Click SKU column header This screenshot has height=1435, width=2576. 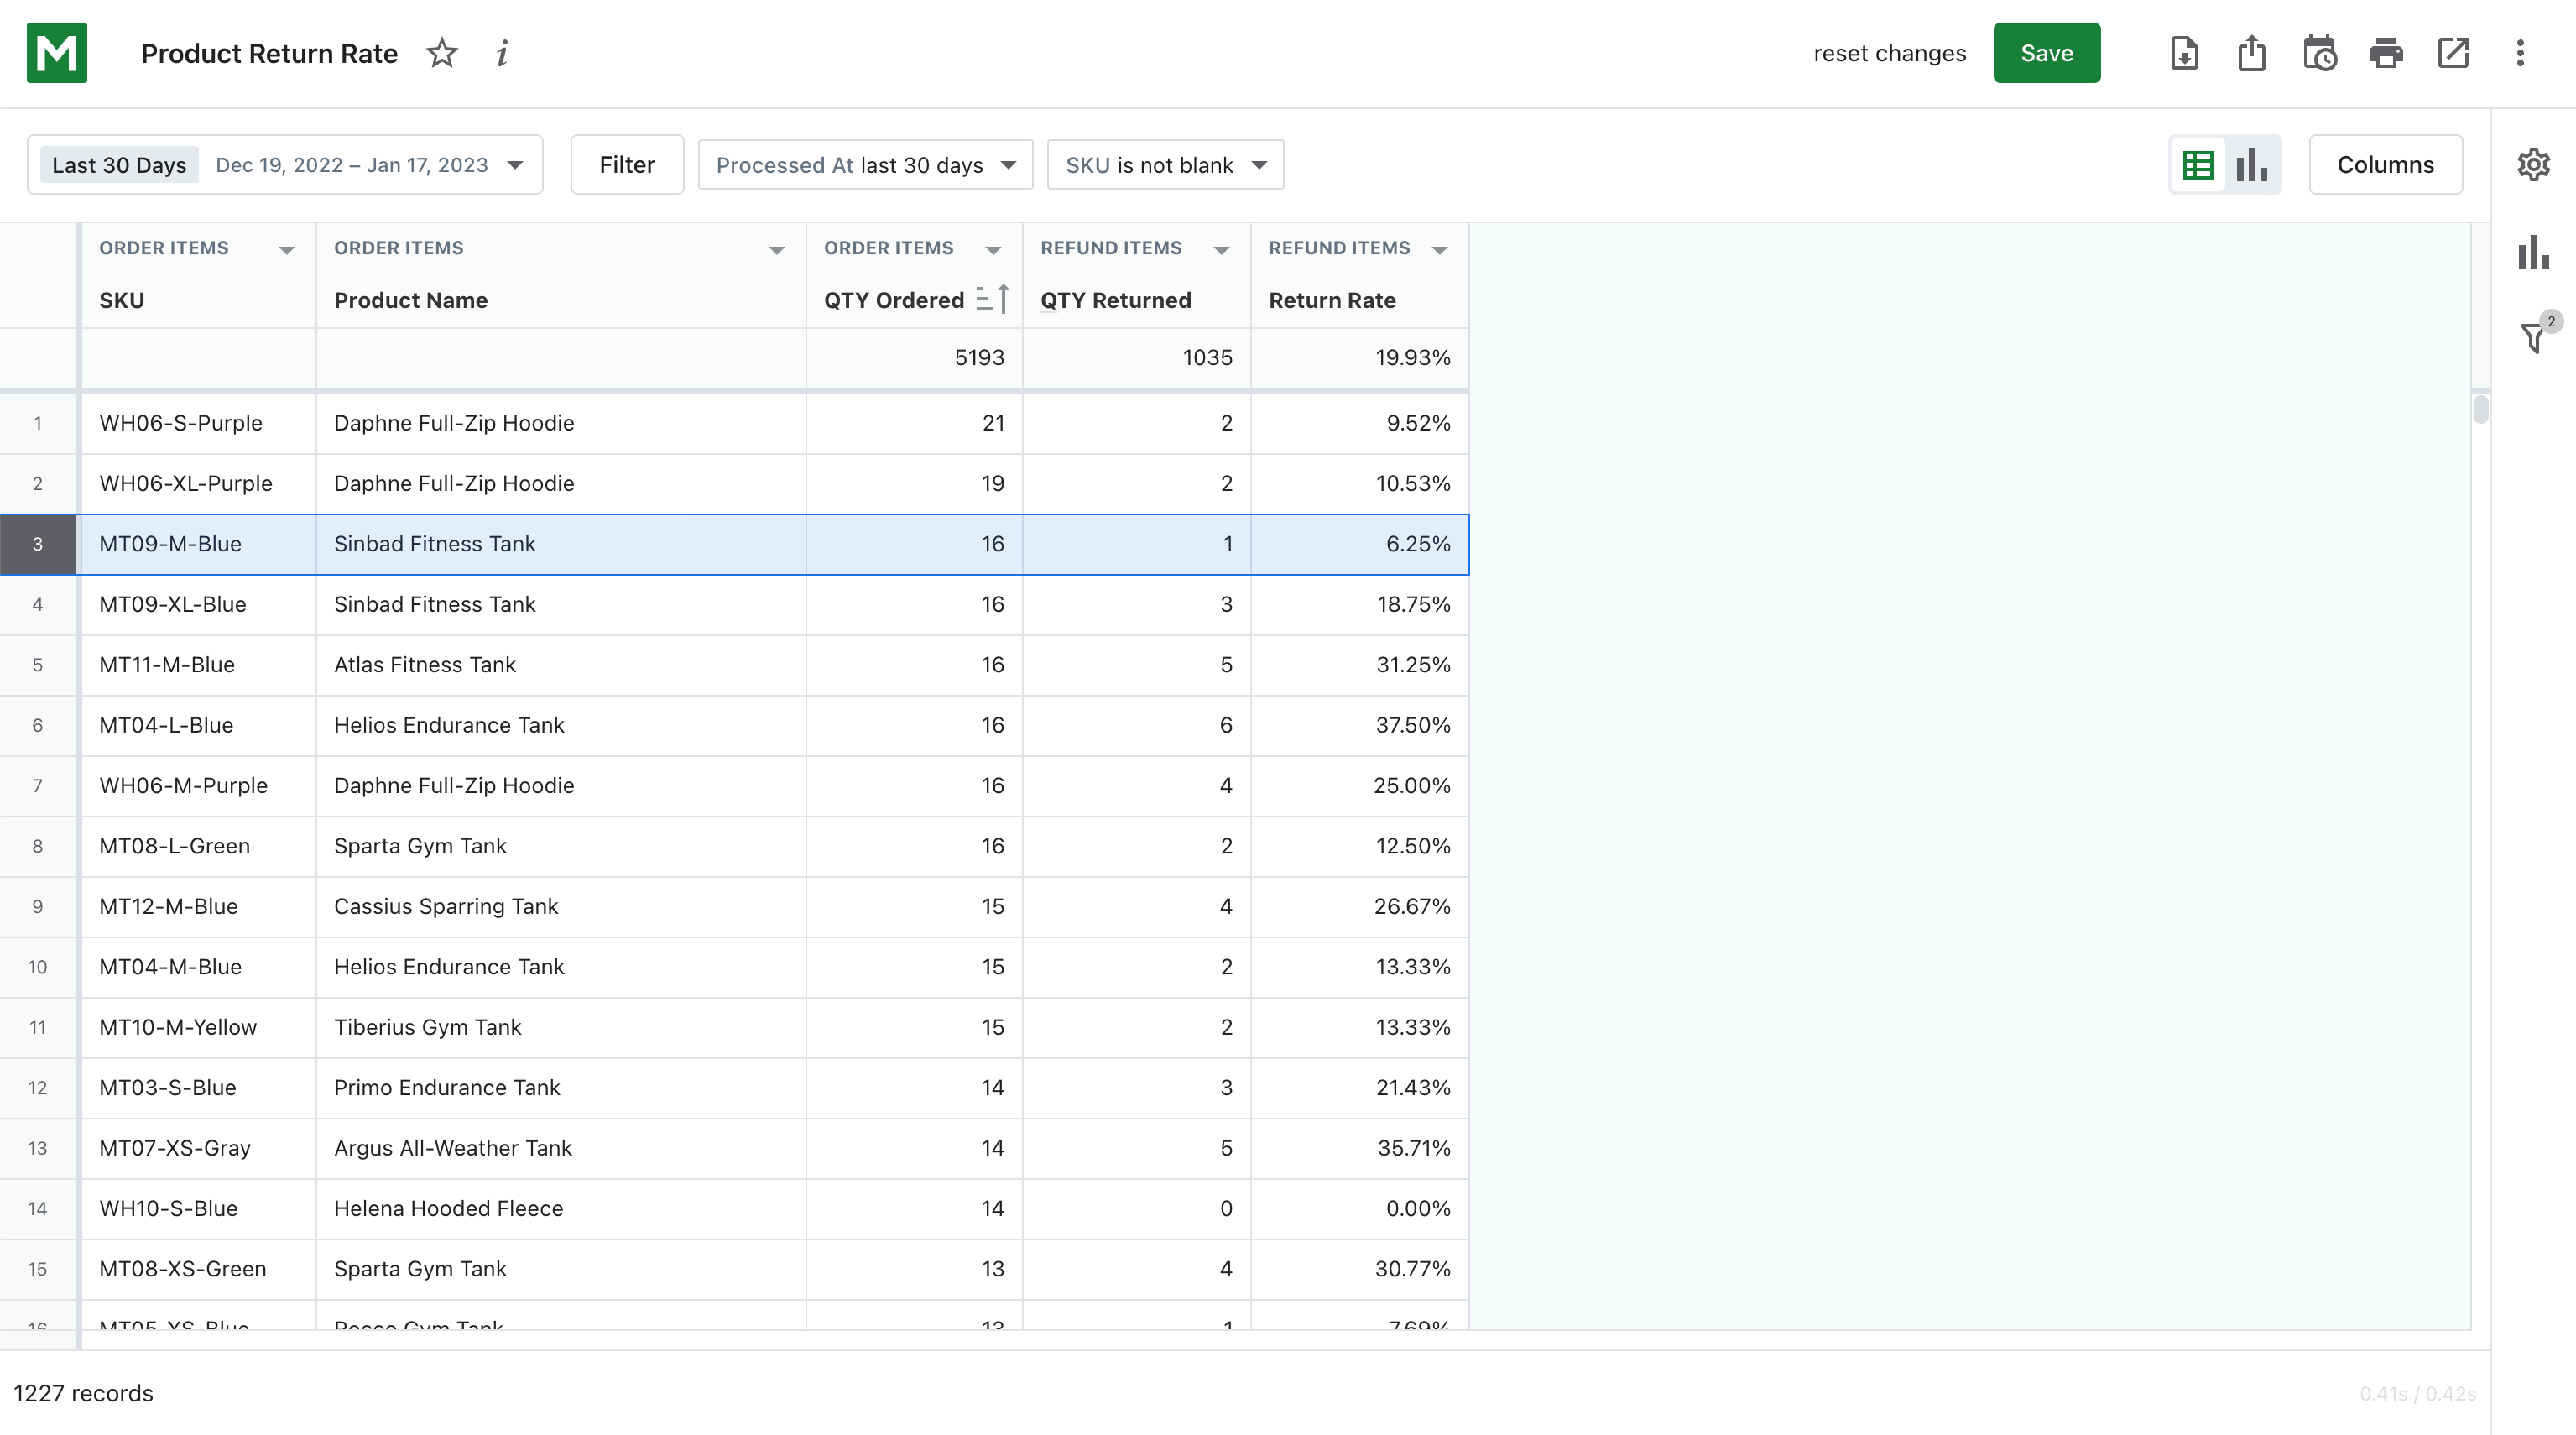(x=122, y=300)
